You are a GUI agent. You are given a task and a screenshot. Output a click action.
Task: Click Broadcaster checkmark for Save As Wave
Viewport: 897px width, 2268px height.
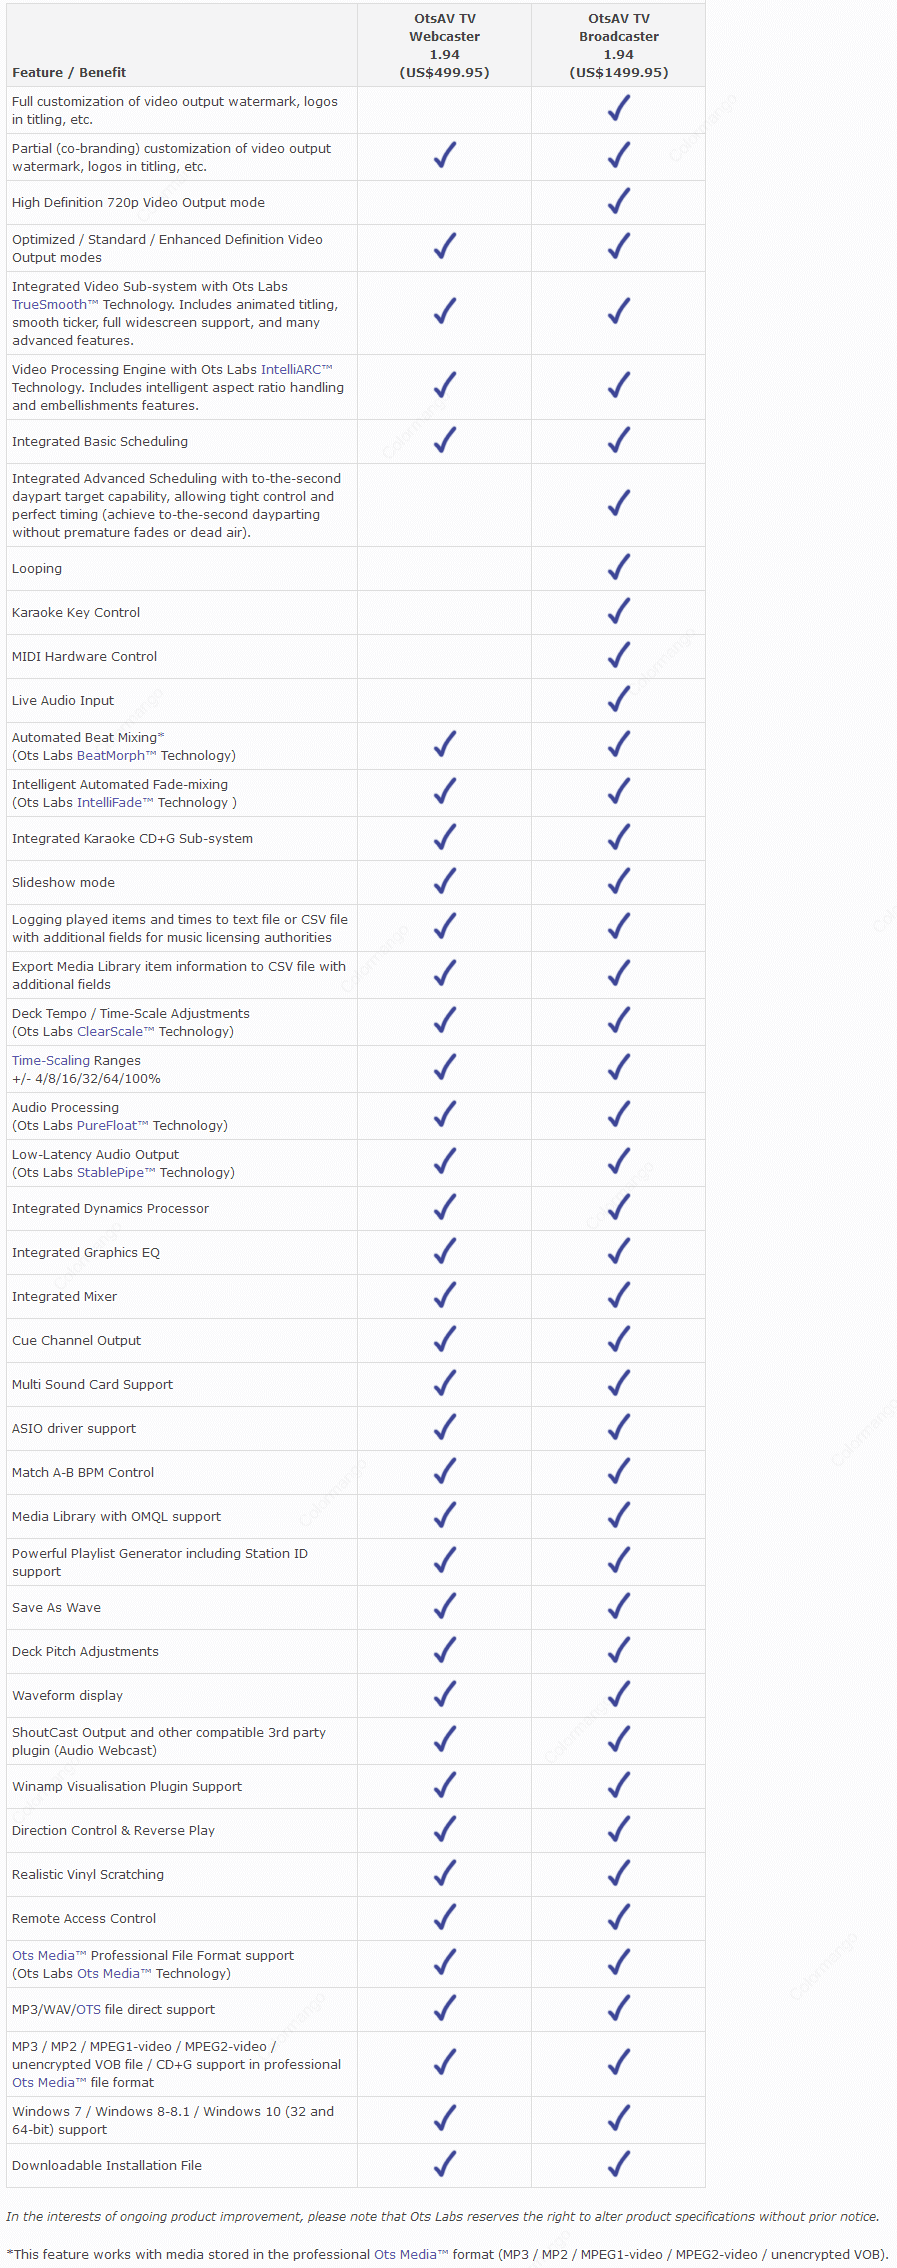tap(619, 1606)
